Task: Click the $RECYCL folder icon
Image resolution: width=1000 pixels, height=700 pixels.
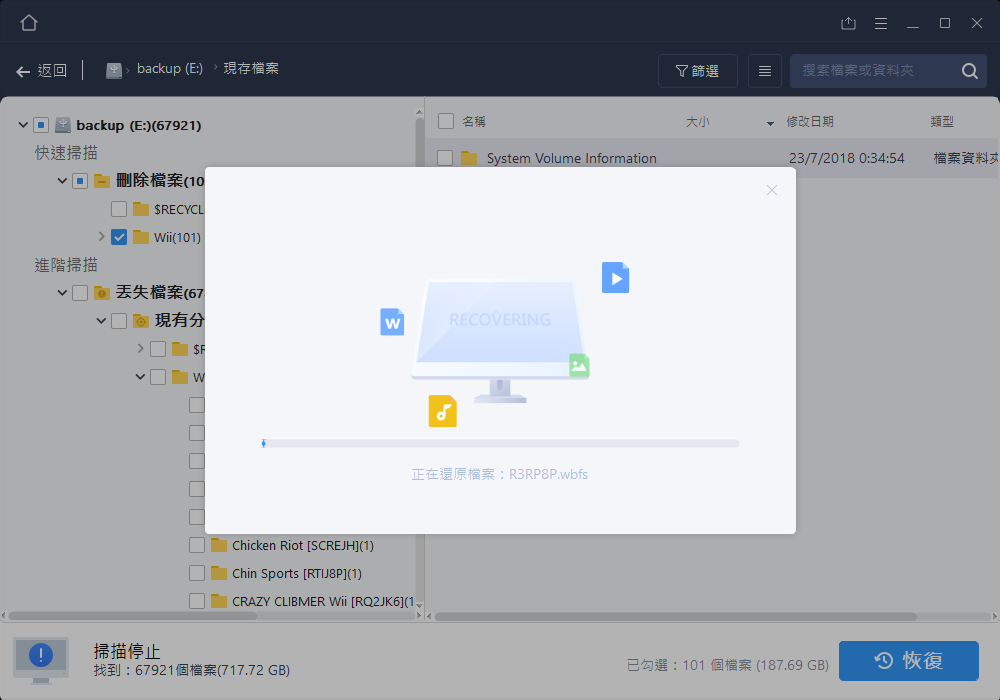Action: [x=141, y=209]
